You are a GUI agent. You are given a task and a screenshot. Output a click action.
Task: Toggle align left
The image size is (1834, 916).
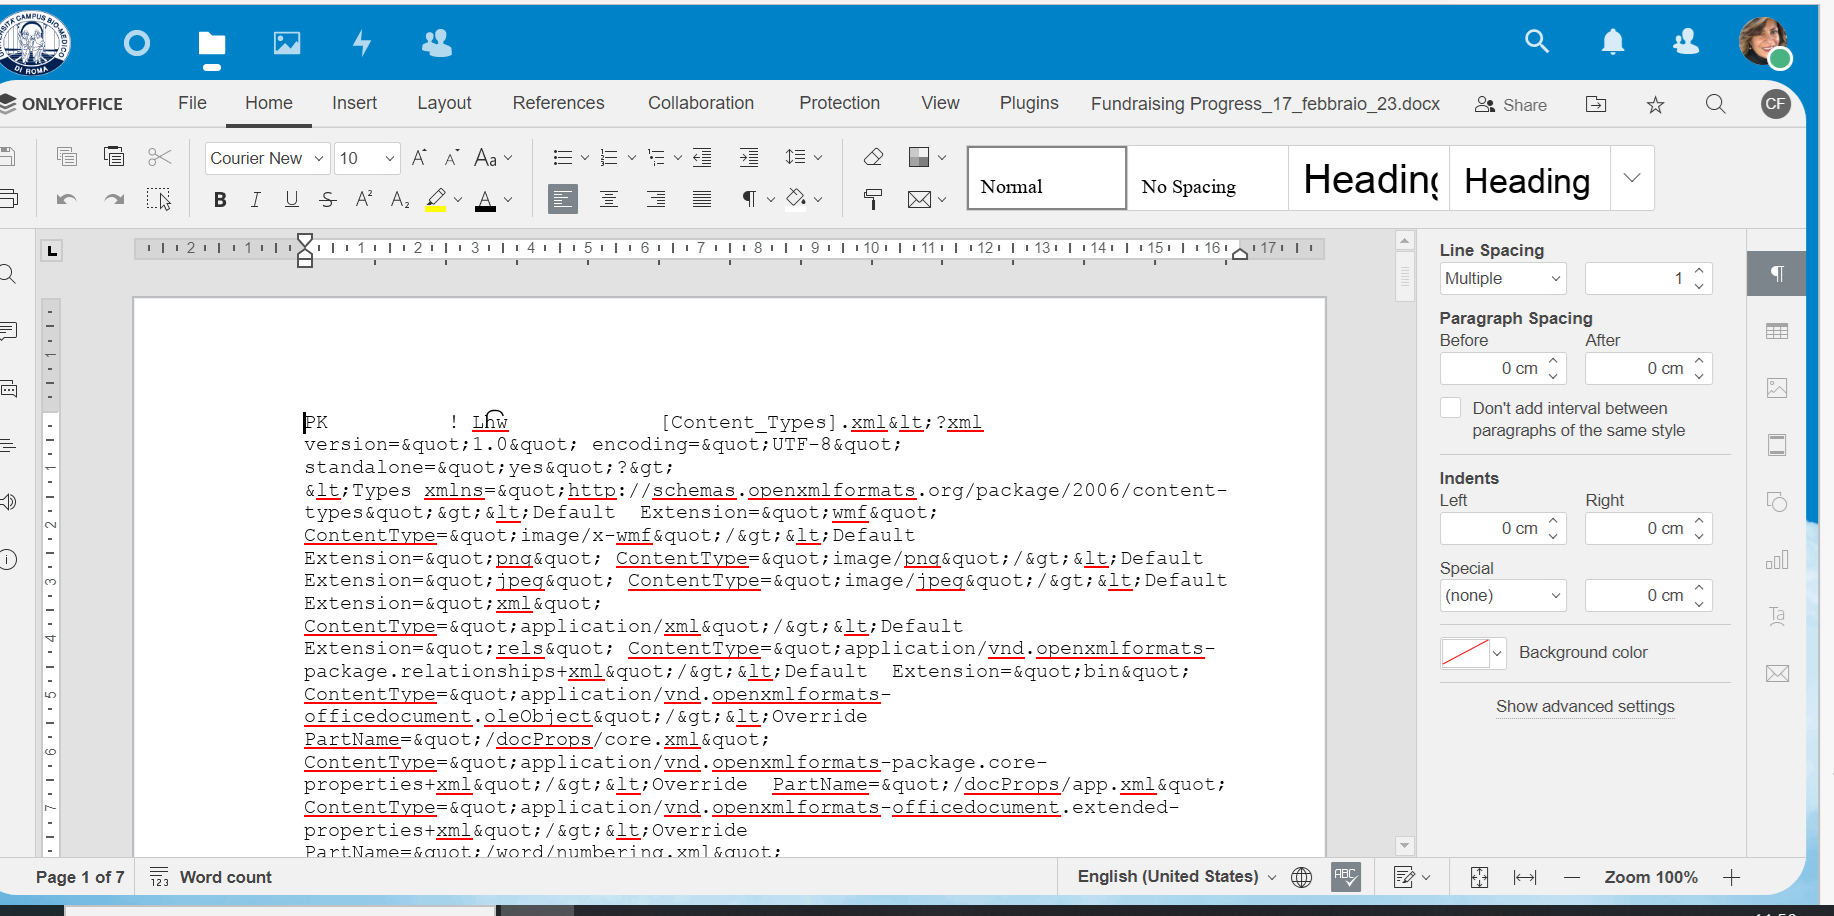coord(563,199)
